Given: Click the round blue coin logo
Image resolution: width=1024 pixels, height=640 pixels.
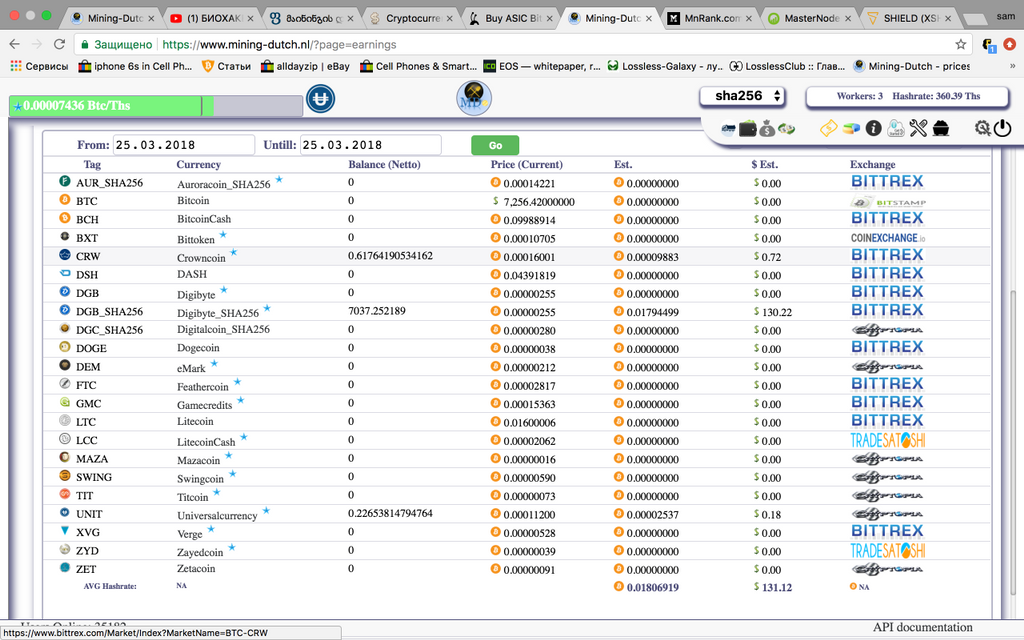Looking at the screenshot, I should pos(320,99).
